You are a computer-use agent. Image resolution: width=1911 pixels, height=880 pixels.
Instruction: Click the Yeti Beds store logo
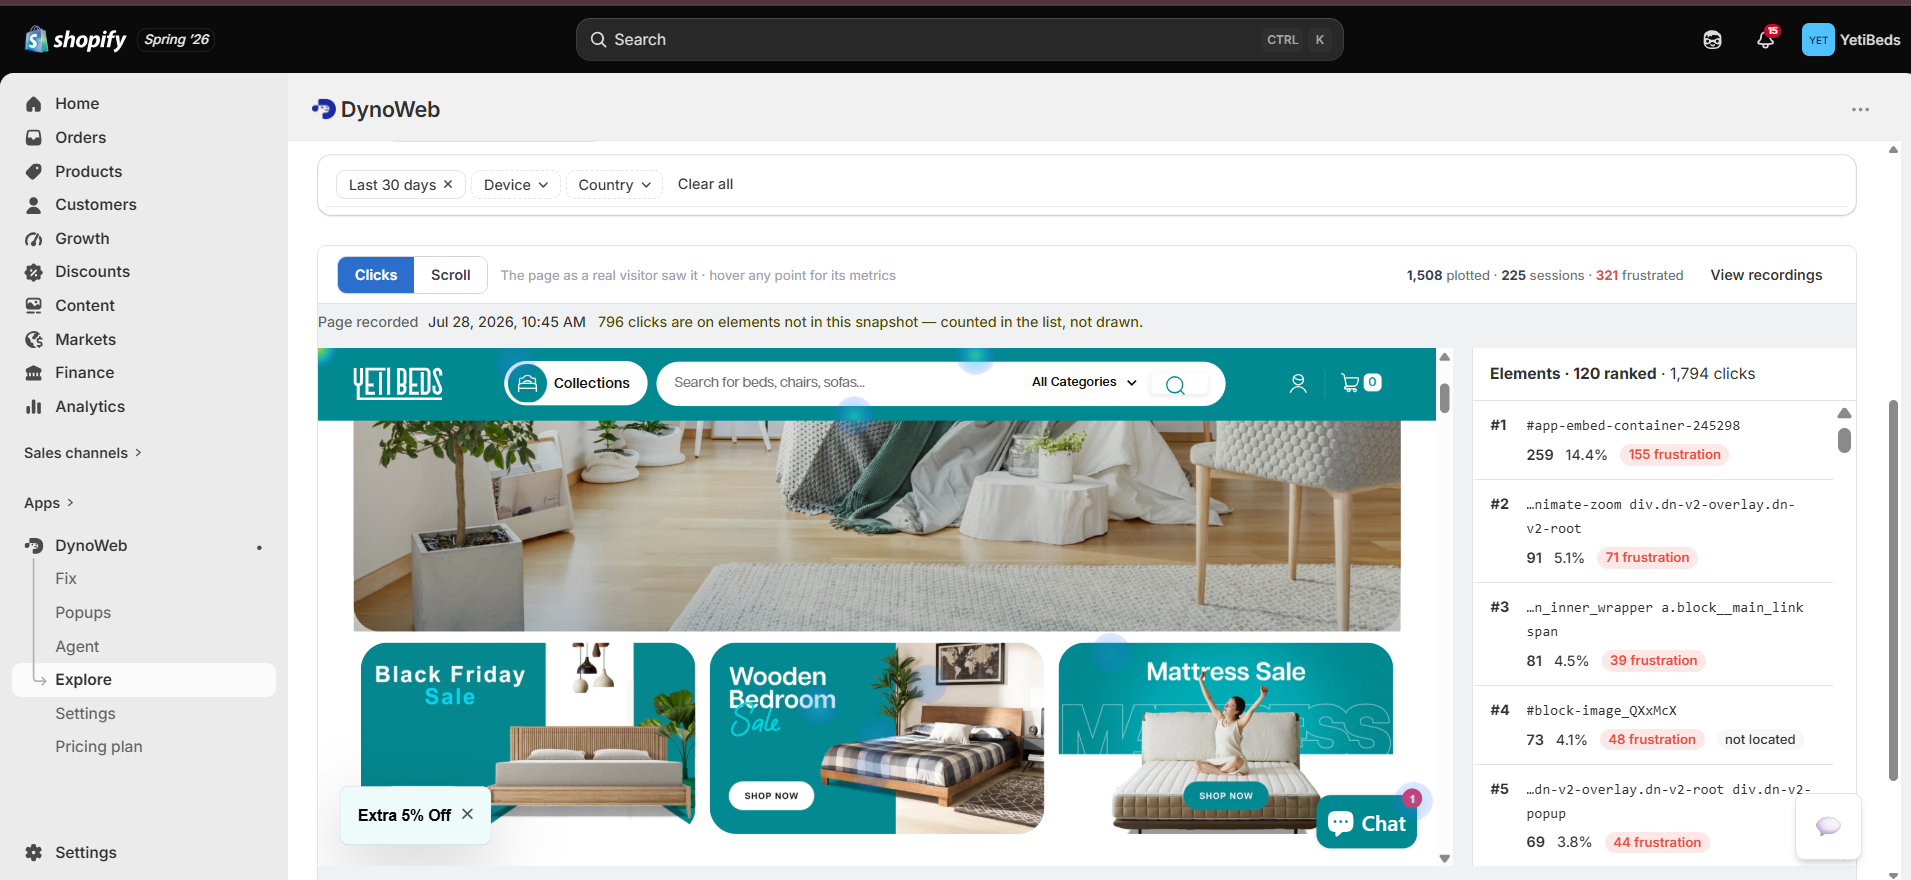pos(398,383)
